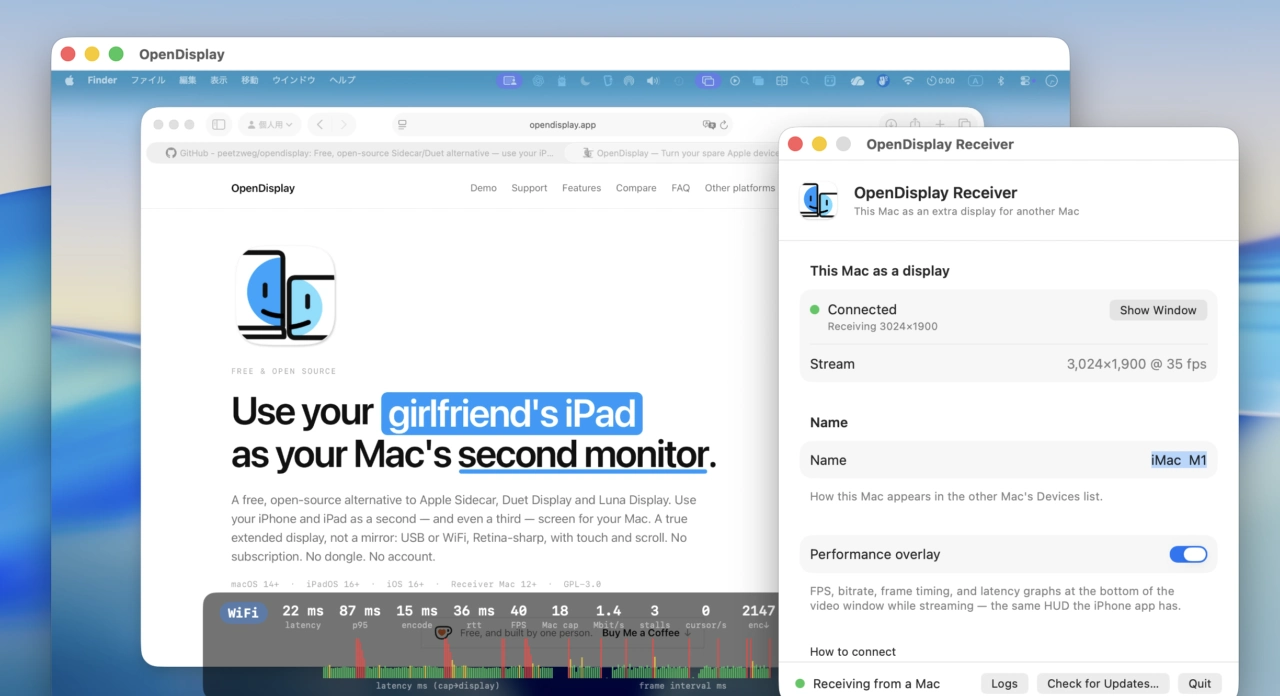The height and width of the screenshot is (696, 1280).
Task: Click Check for Updates... button
Action: point(1103,684)
